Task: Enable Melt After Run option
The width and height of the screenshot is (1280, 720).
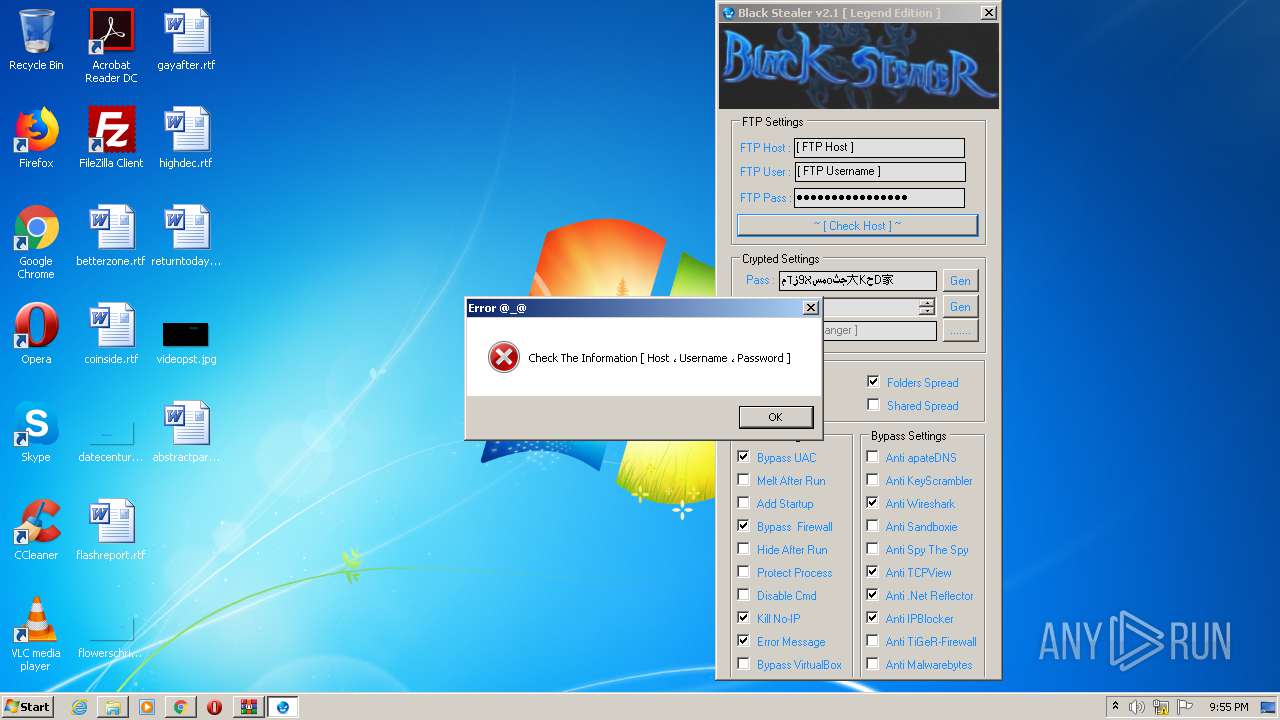Action: (743, 480)
